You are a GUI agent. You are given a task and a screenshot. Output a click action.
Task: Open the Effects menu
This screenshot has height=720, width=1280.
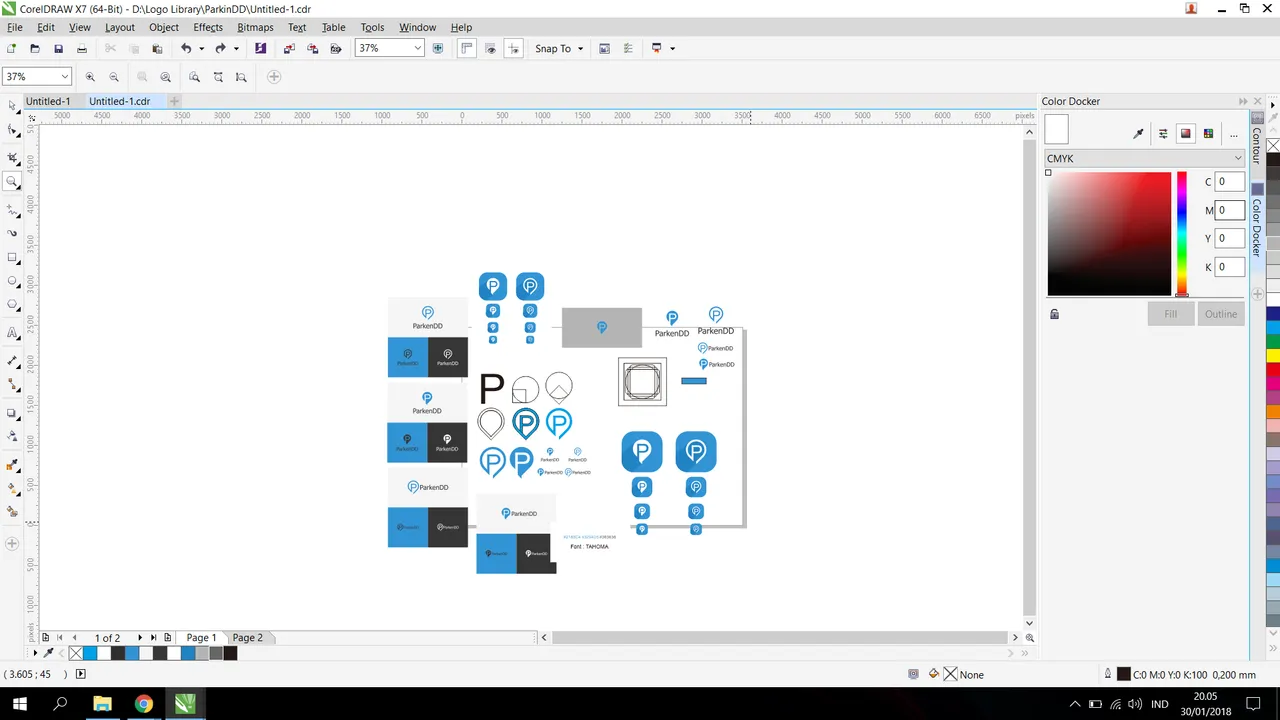(208, 27)
